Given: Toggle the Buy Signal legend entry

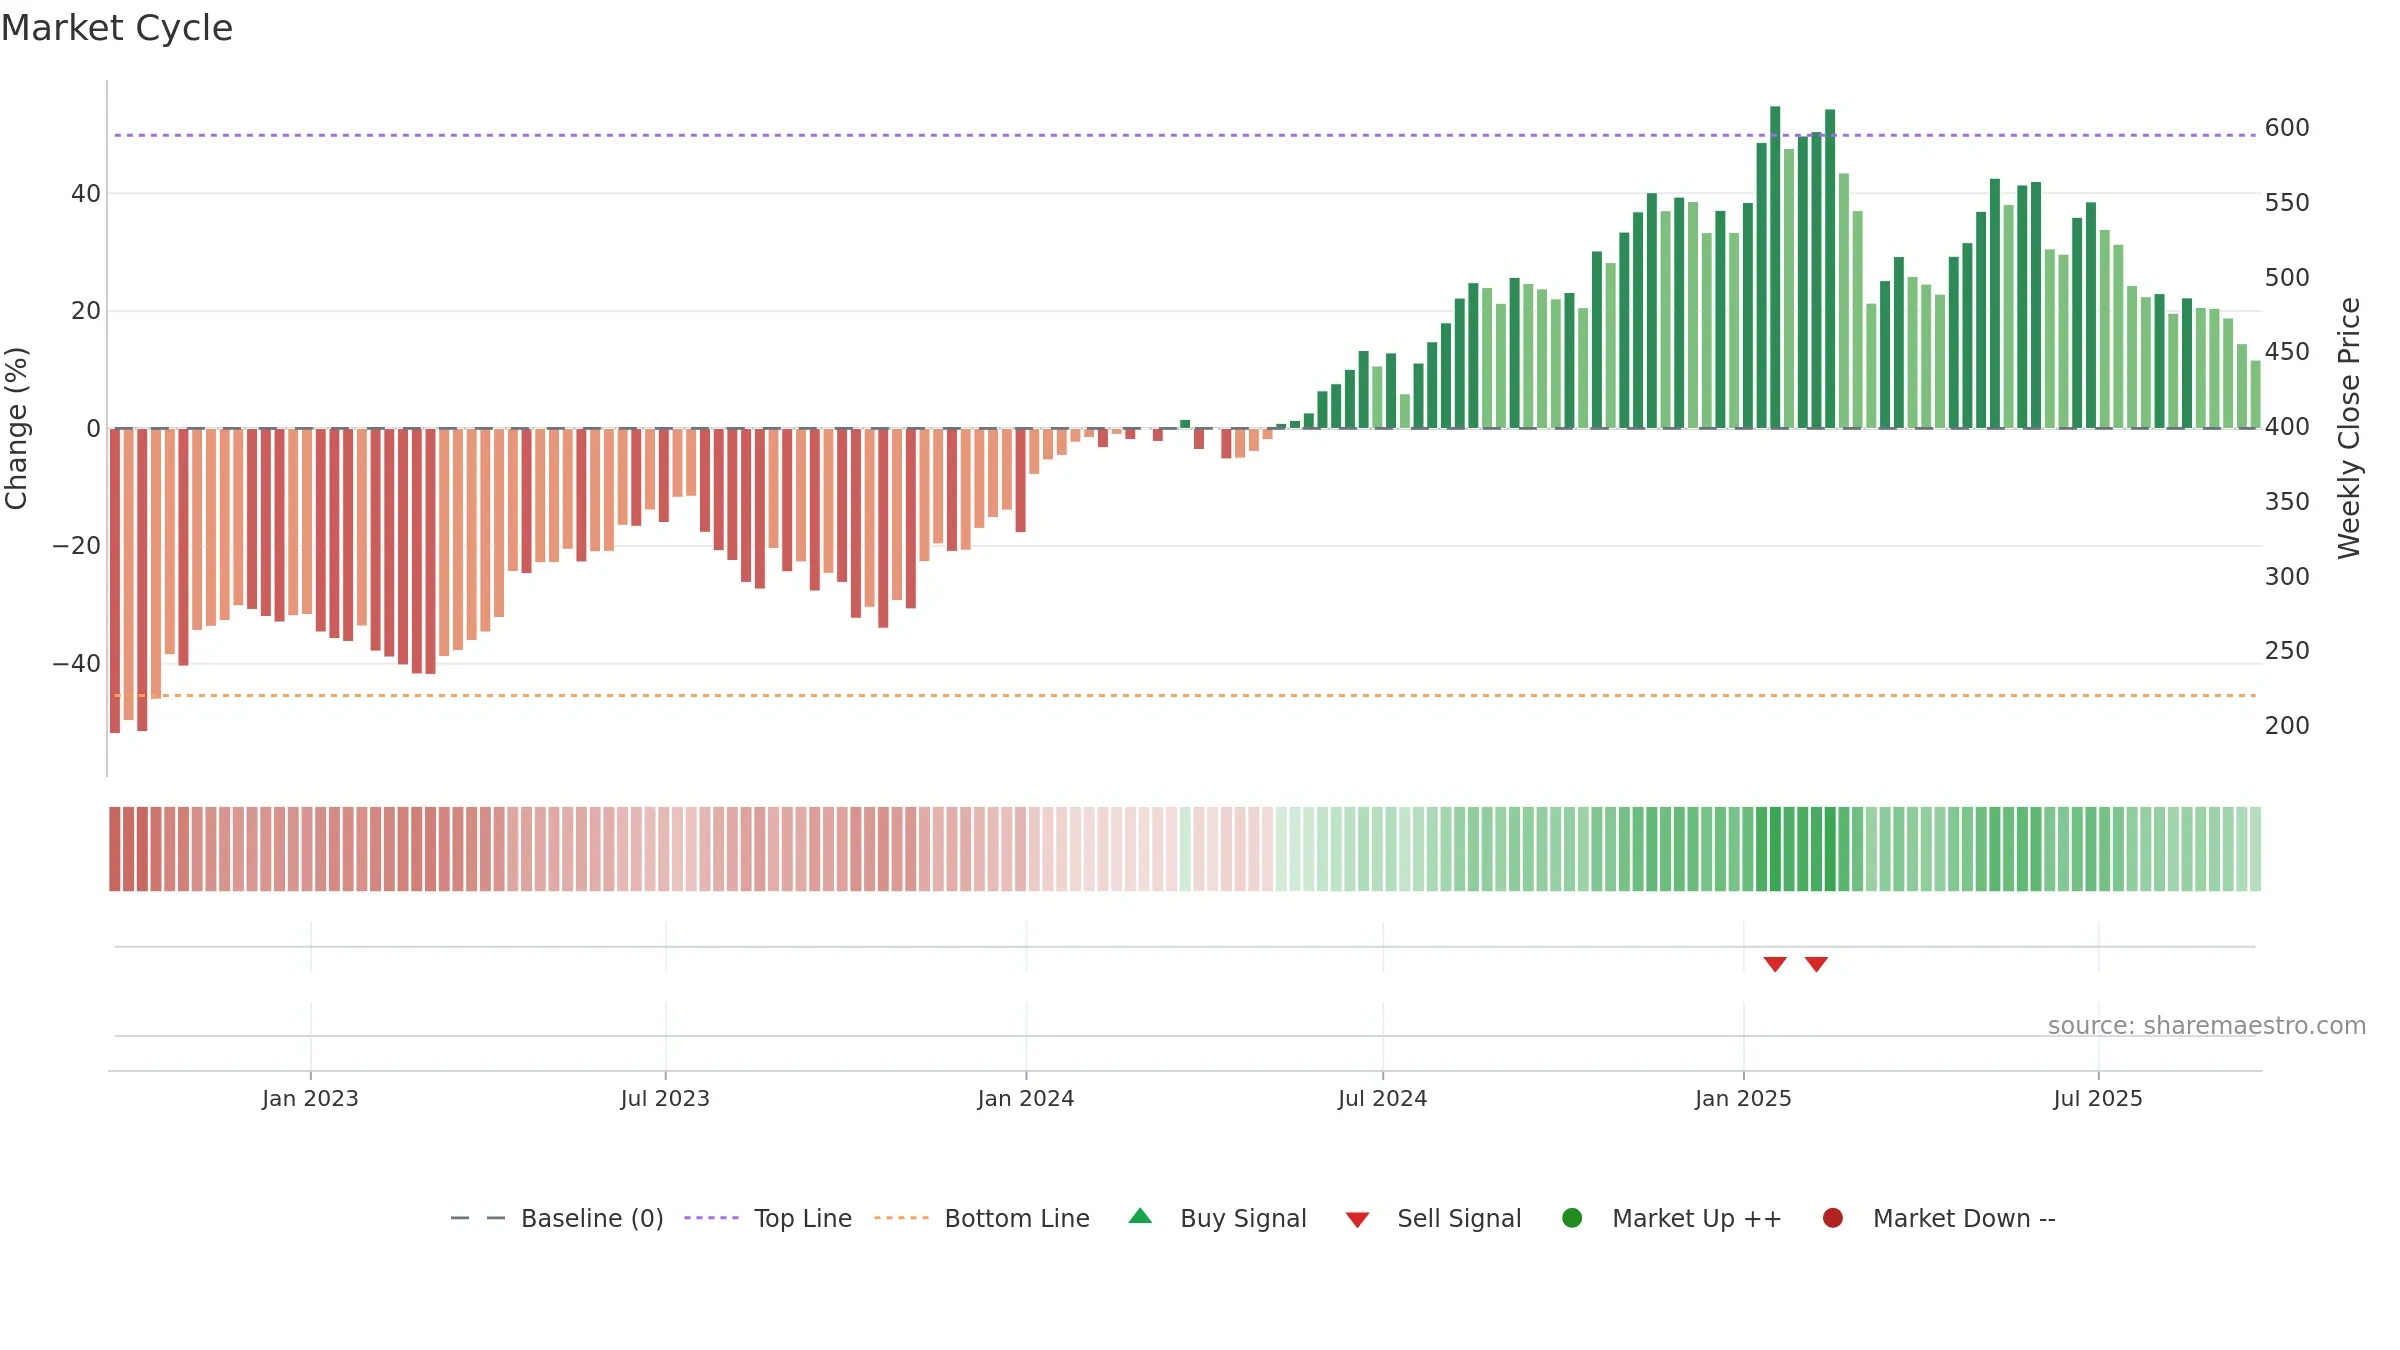Looking at the screenshot, I should click(1217, 1218).
